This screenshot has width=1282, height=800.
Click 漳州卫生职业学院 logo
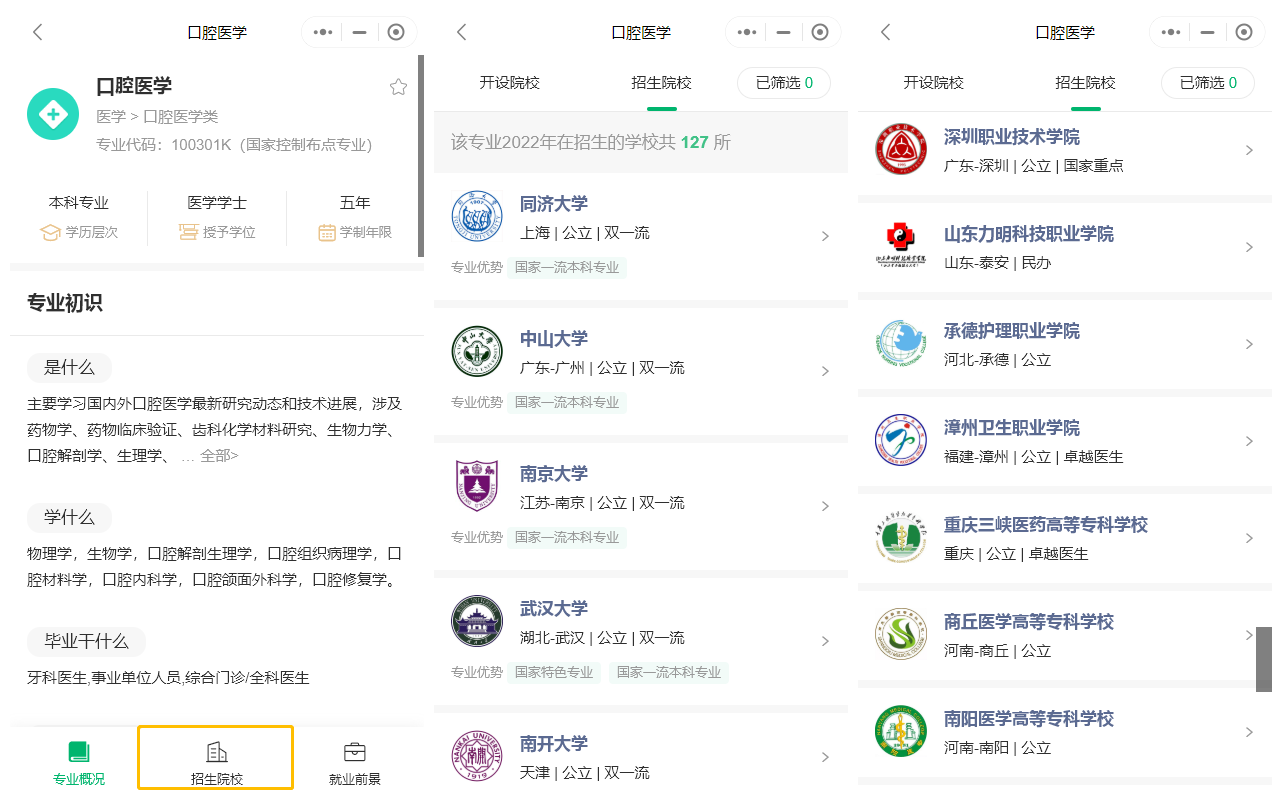(901, 440)
